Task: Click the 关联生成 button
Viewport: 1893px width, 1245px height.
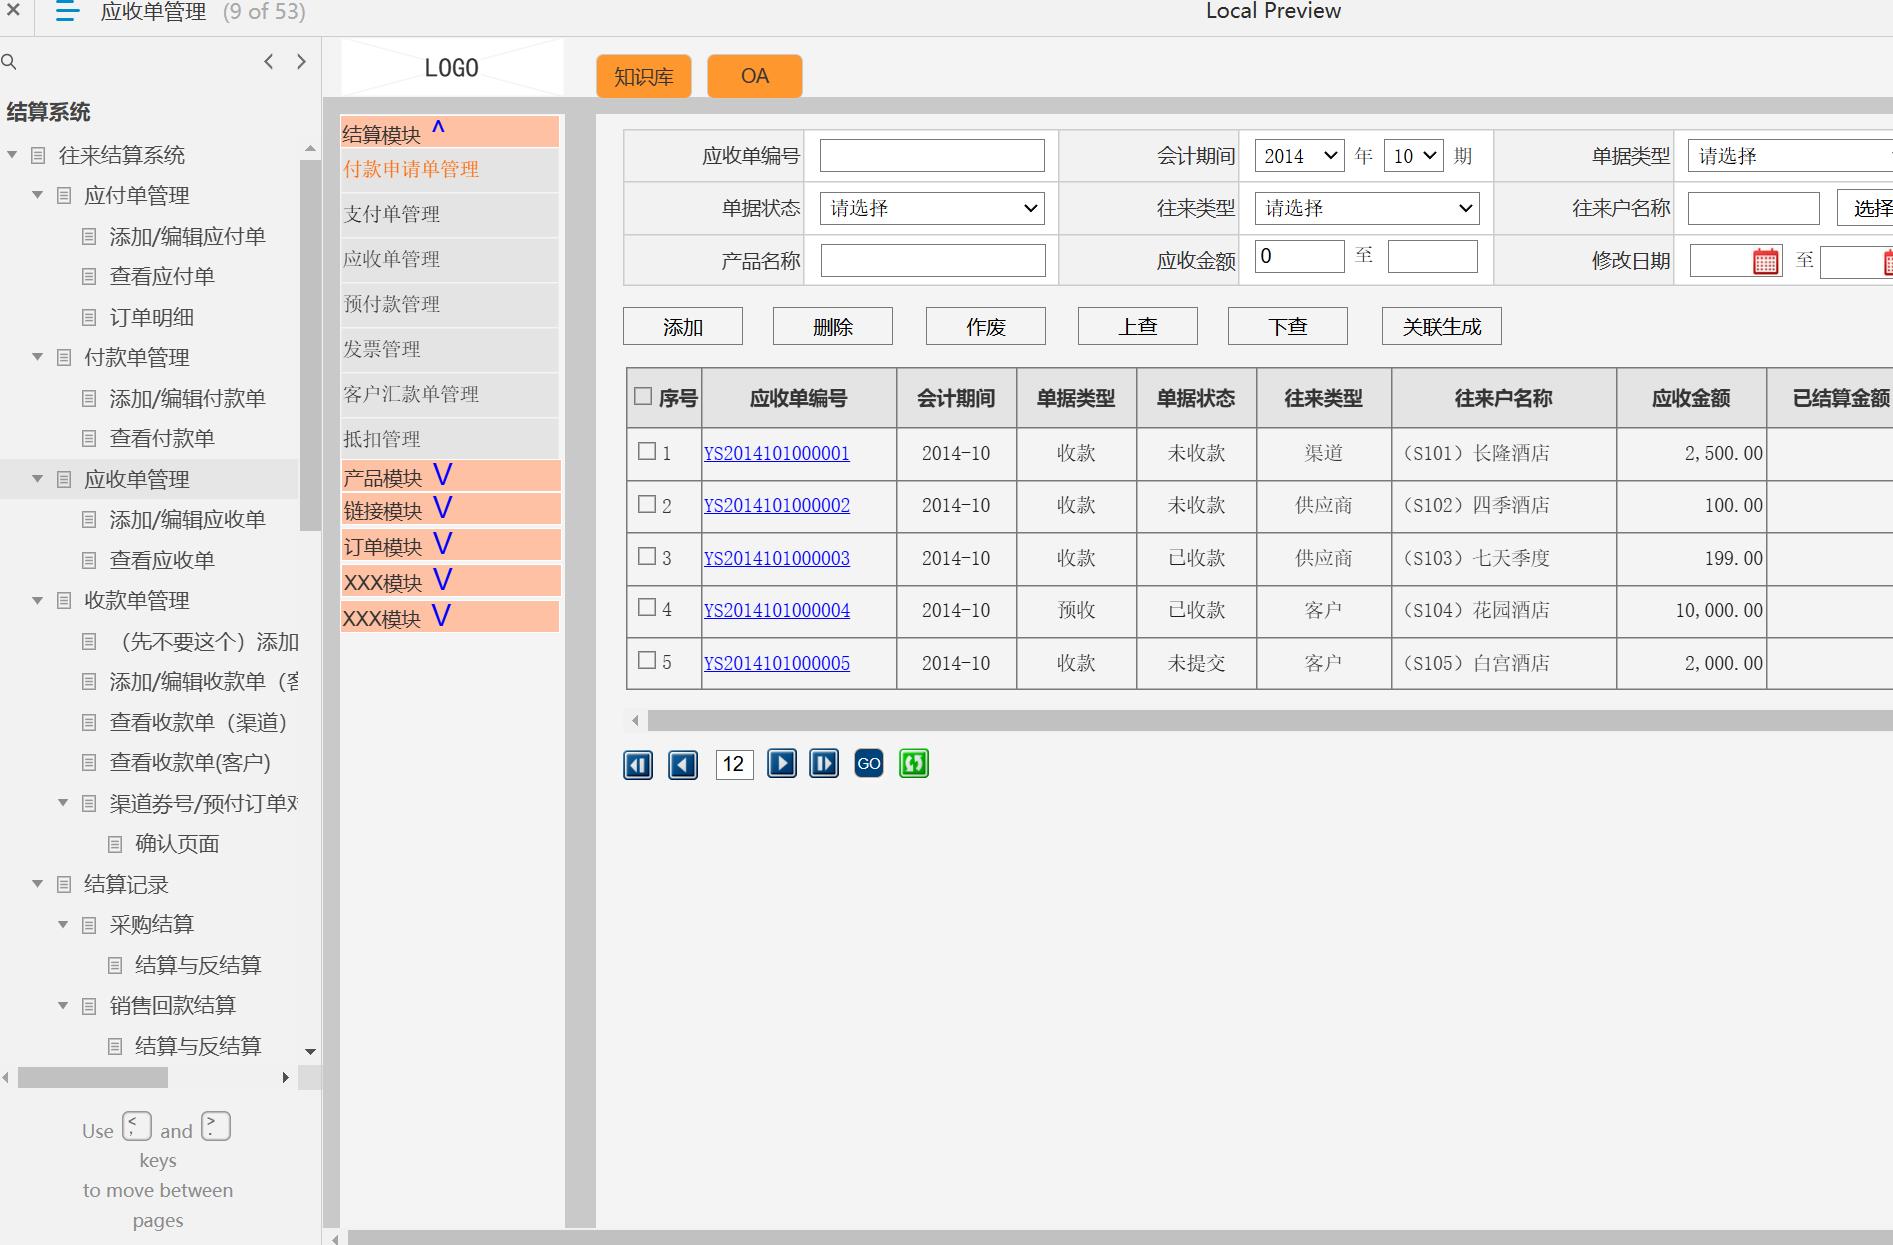Action: pyautogui.click(x=1442, y=326)
